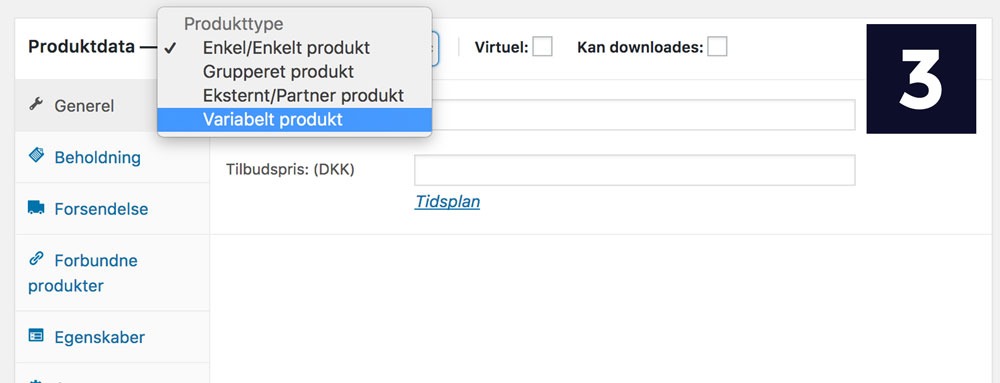Click the Tilbudspris (DKK) input field

(x=635, y=170)
